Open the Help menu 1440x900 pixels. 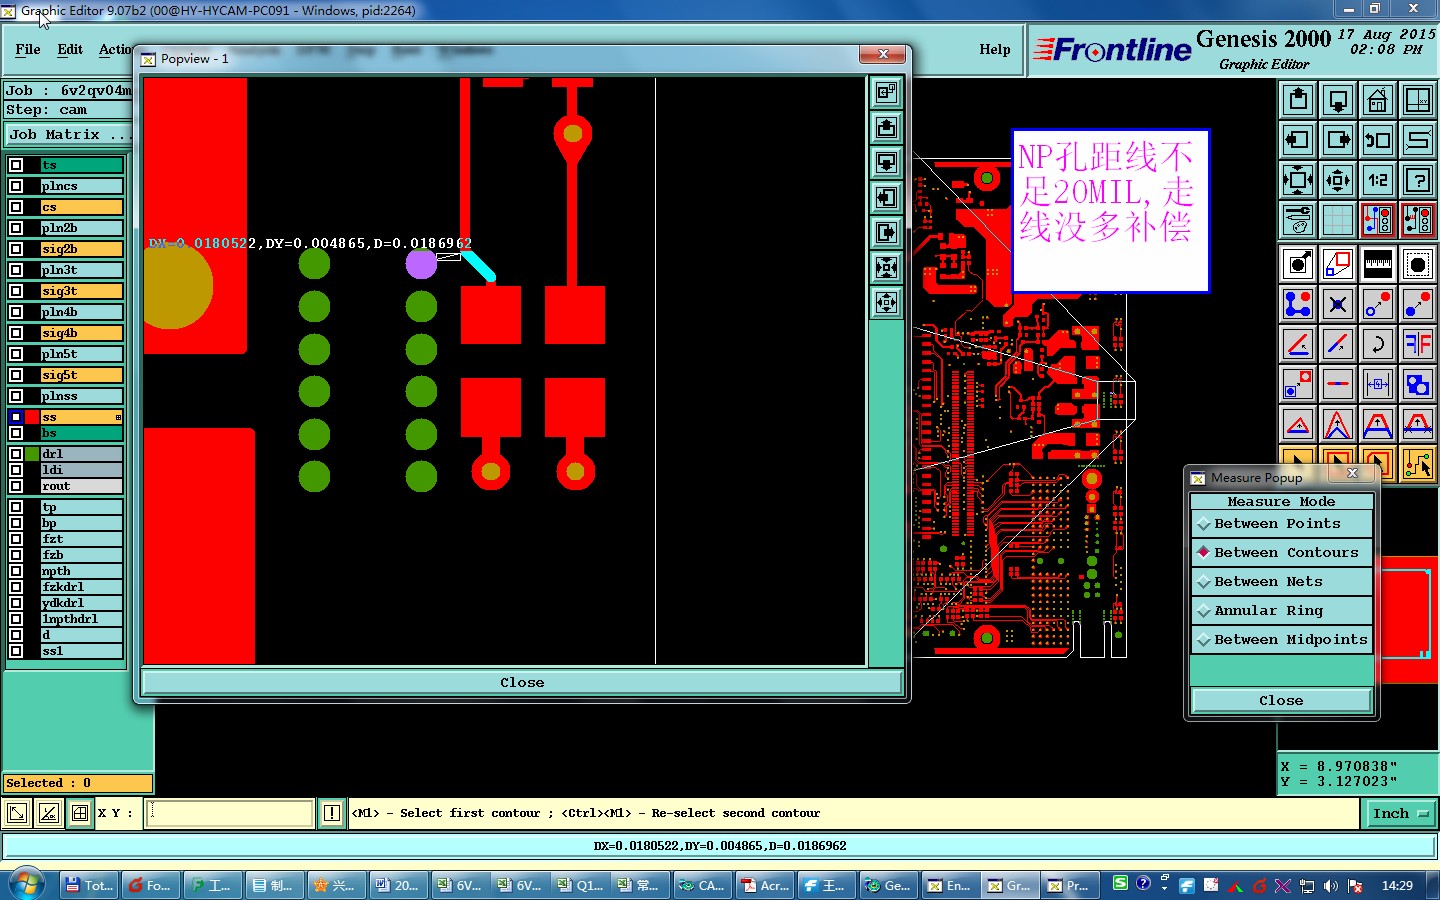[x=994, y=49]
